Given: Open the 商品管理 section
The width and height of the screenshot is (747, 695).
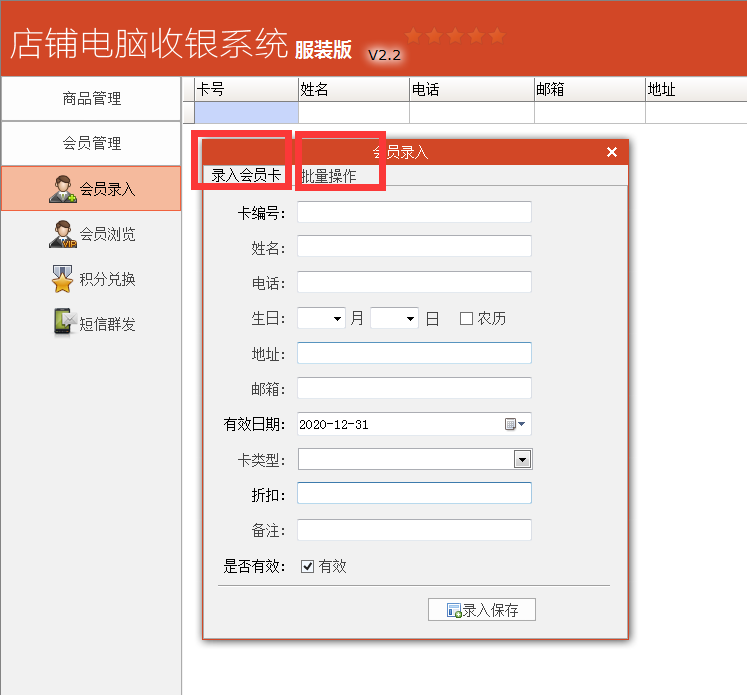Looking at the screenshot, I should pyautogui.click(x=91, y=99).
